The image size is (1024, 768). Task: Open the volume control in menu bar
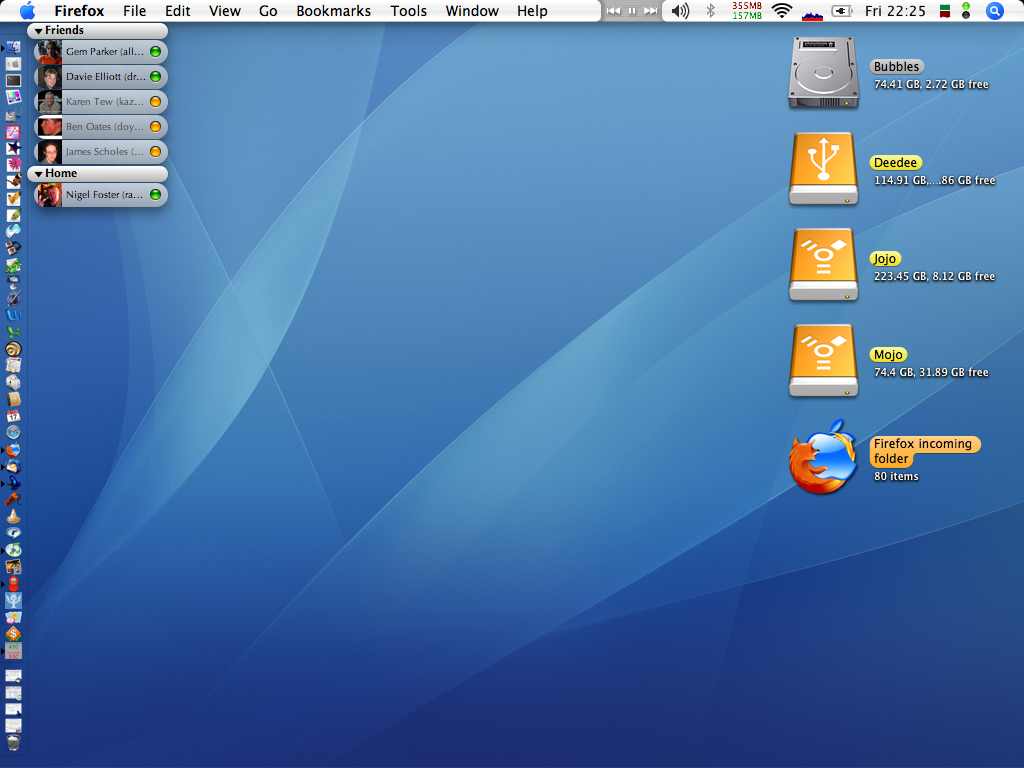pos(680,11)
